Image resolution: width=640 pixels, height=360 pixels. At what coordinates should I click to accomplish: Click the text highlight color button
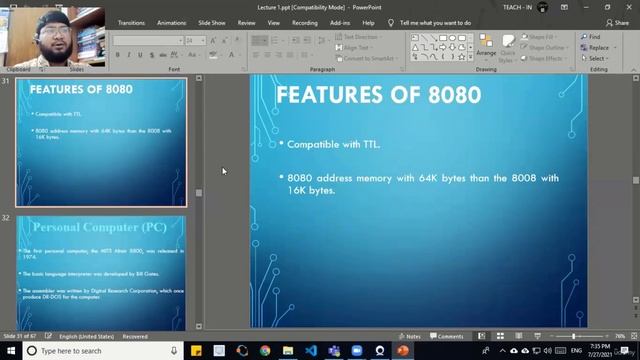[213, 55]
